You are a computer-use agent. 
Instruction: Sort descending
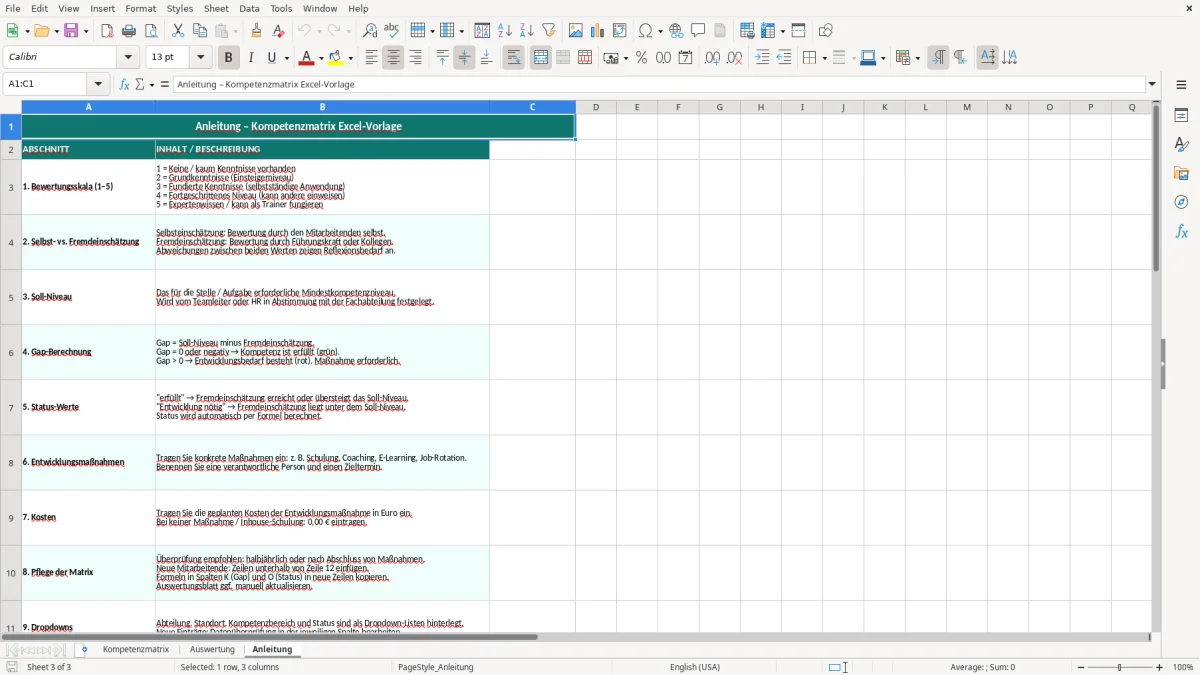point(527,31)
